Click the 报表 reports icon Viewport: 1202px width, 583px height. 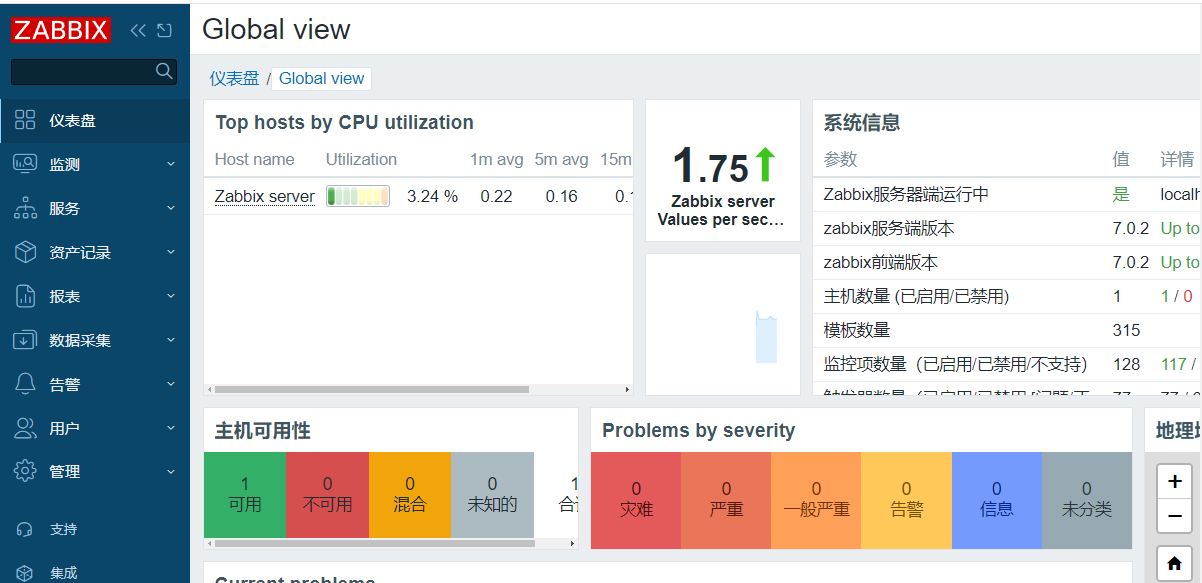26,296
